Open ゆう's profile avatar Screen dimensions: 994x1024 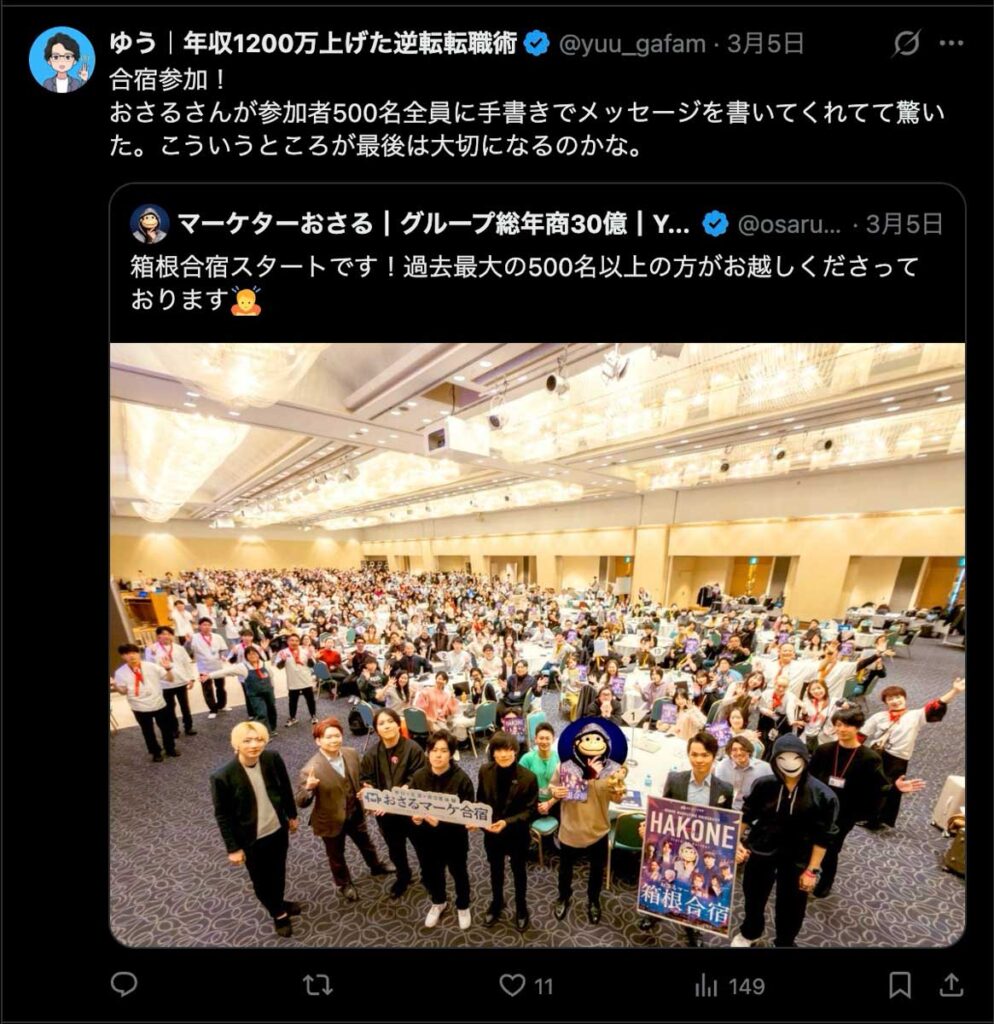62,59
